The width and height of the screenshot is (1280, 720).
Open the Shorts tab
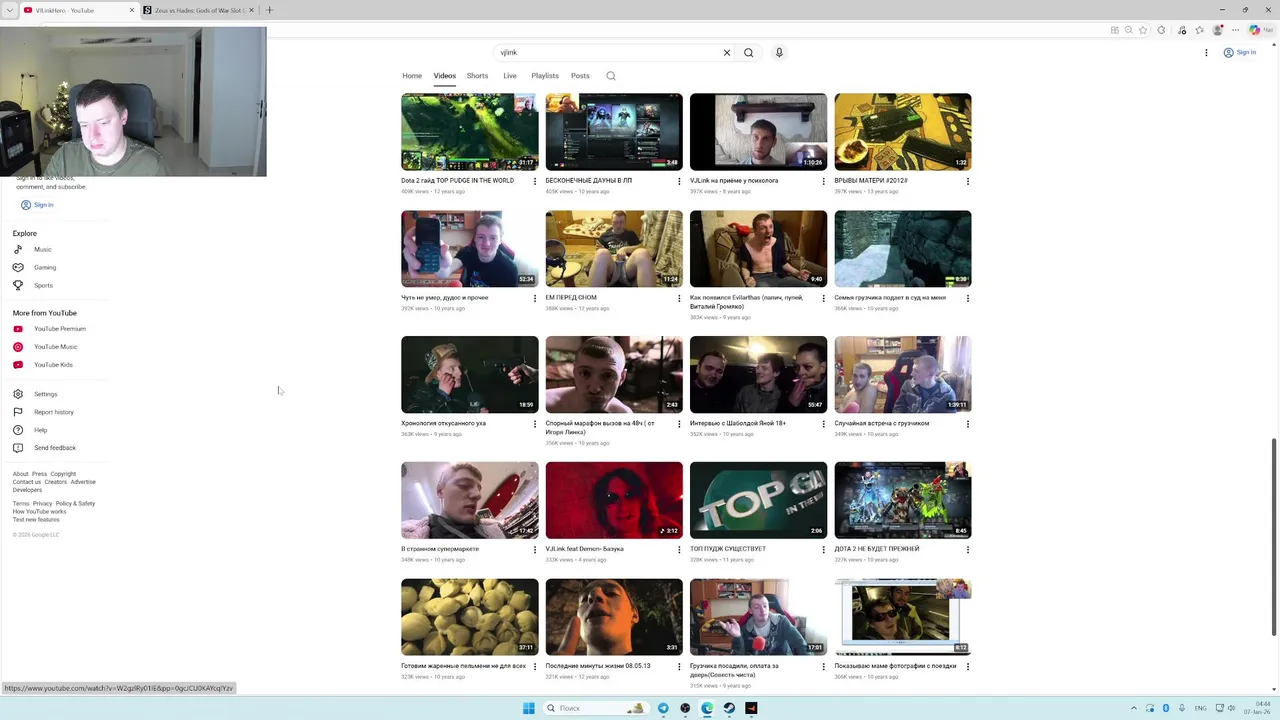point(478,76)
